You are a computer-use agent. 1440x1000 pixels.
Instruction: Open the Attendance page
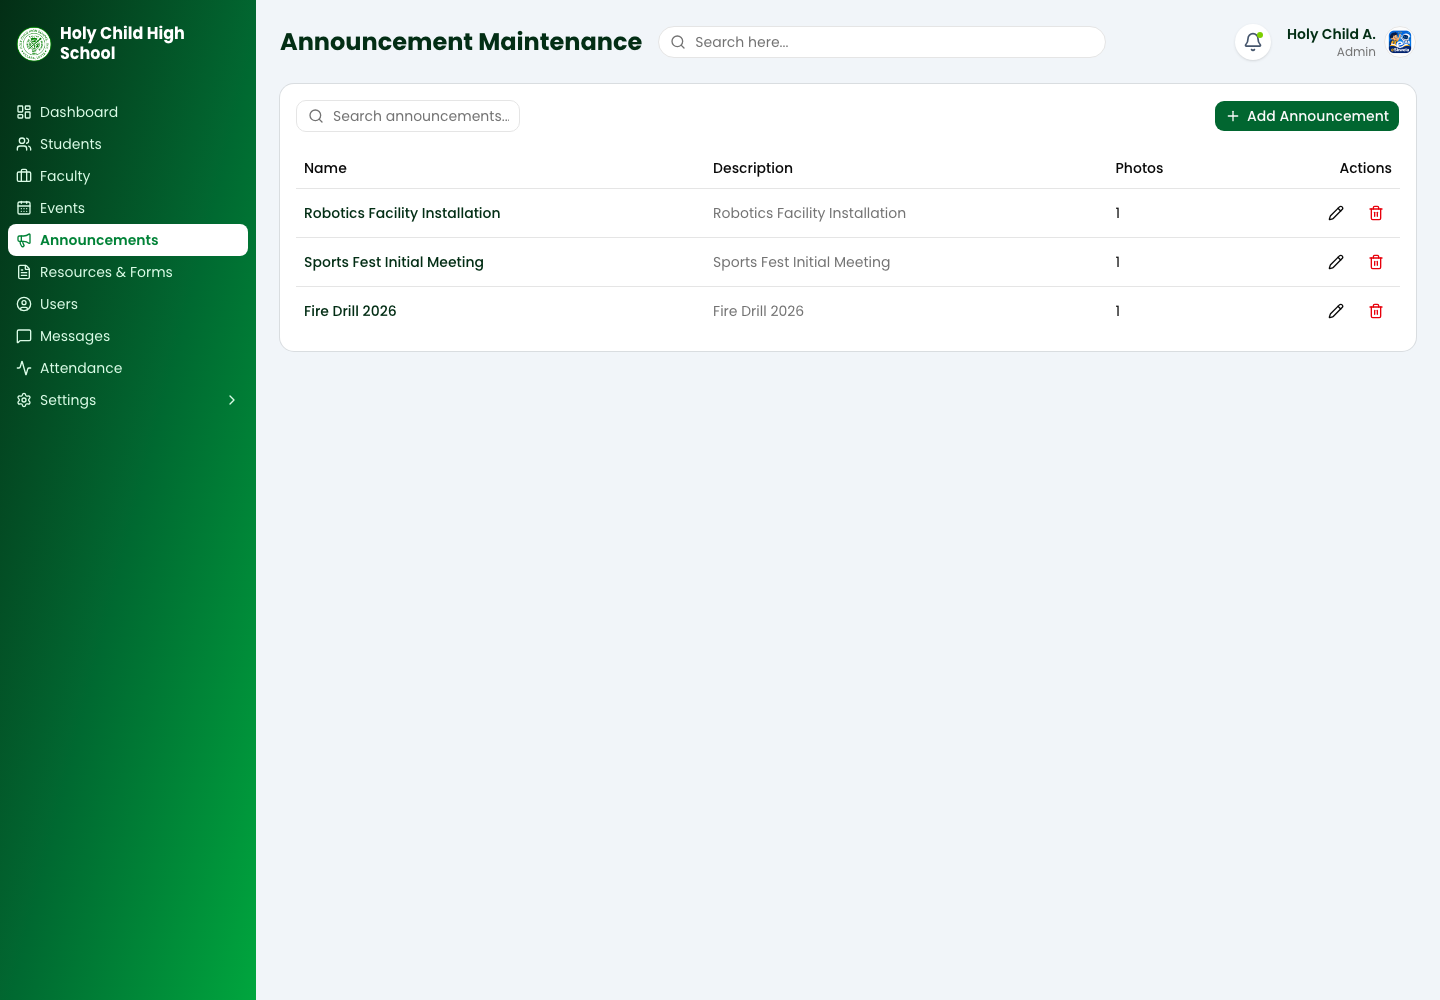[128, 368]
